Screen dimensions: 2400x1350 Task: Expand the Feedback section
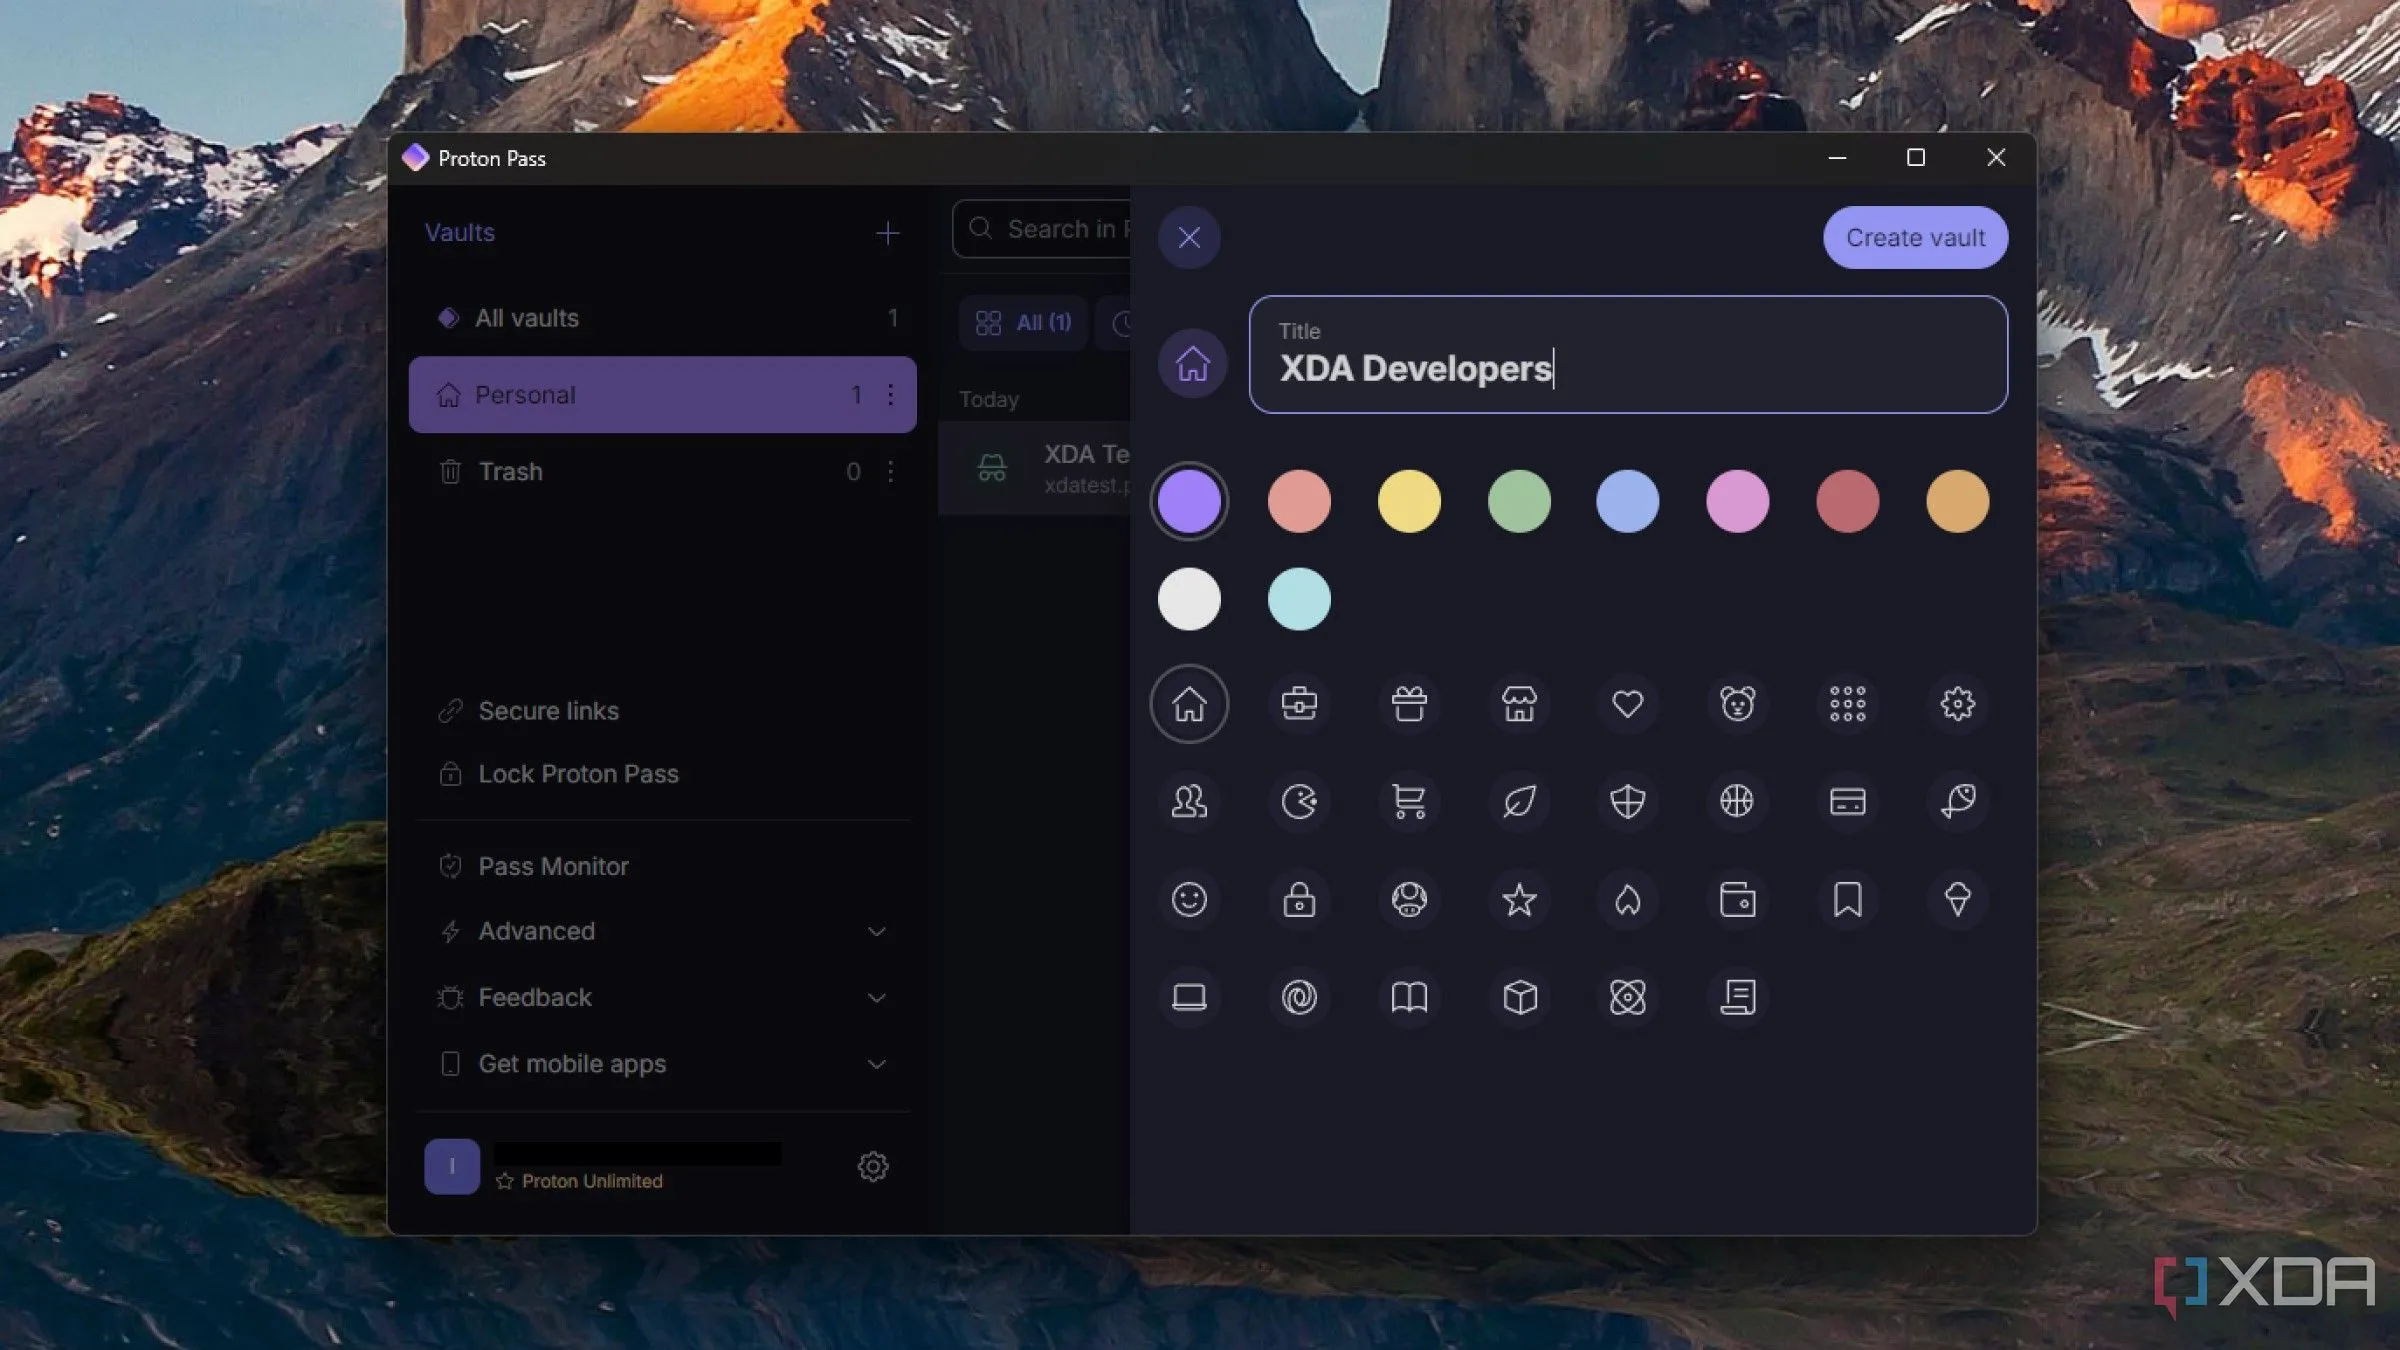click(662, 998)
